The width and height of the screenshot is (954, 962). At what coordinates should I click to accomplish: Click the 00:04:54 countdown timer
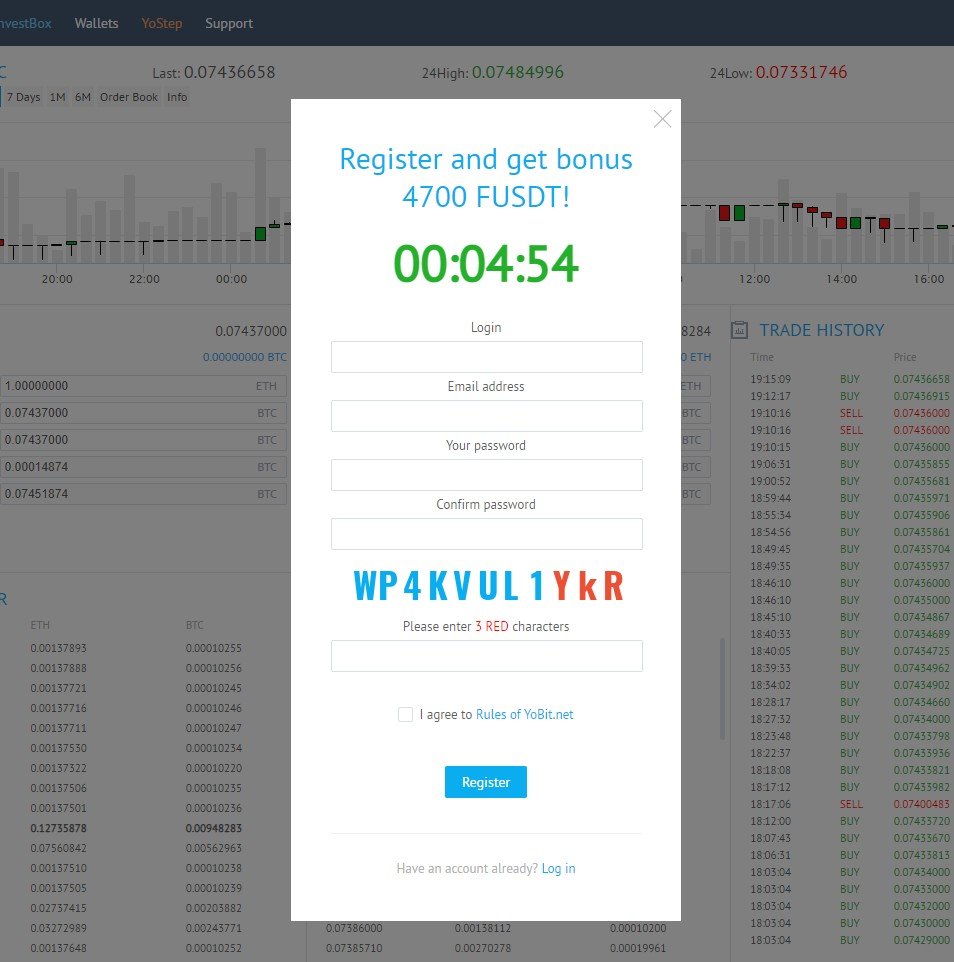click(x=486, y=264)
